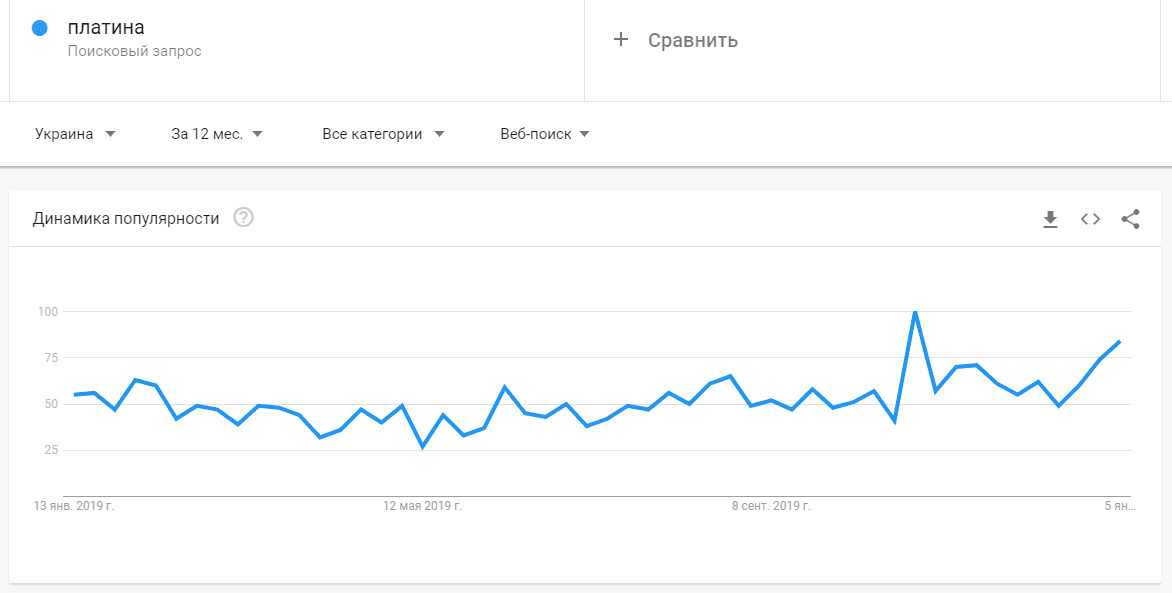Open the Украина region selector

point(64,133)
